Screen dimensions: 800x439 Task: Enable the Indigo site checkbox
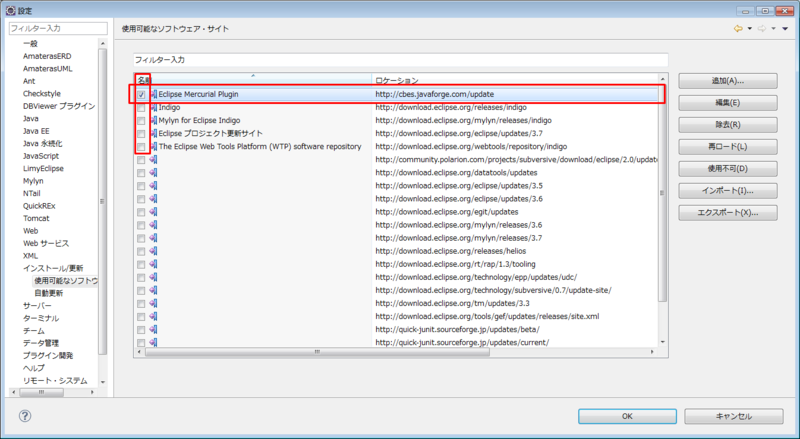tap(141, 108)
